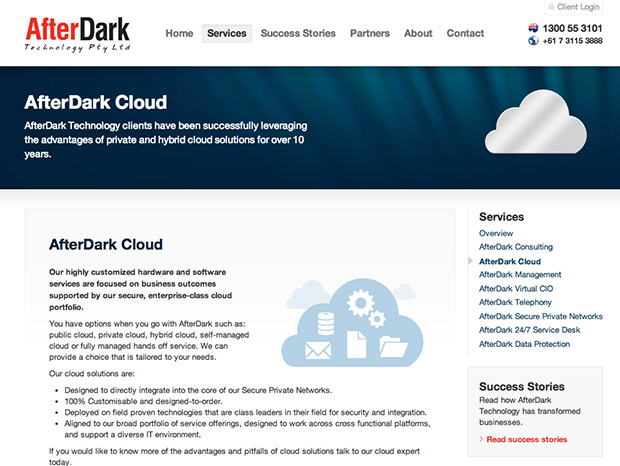620x466 pixels.
Task: Go to Success Stories in top navigation
Action: [298, 33]
